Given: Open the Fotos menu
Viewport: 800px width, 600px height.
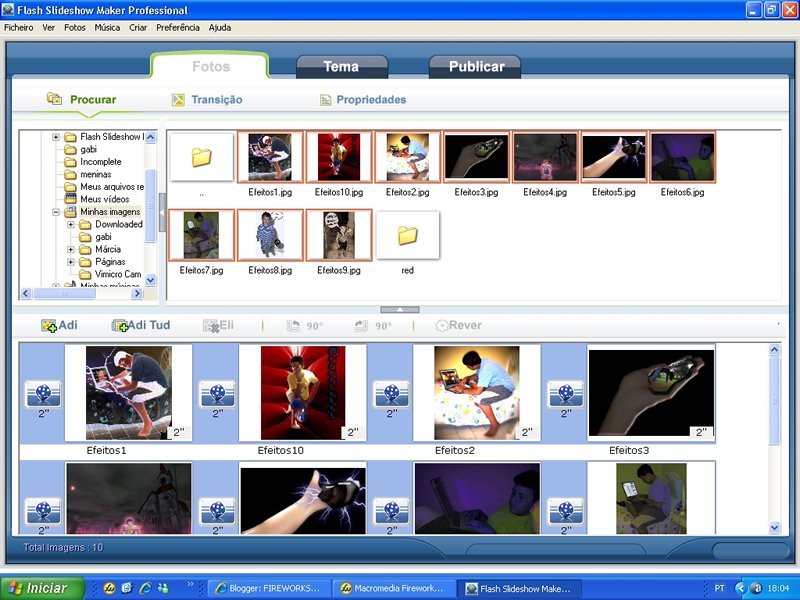Looking at the screenshot, I should (74, 28).
